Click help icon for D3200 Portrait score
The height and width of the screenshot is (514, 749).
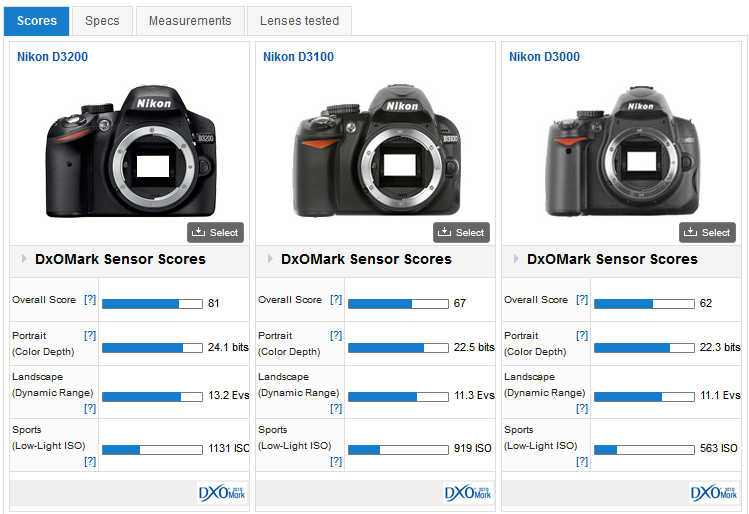click(x=90, y=336)
